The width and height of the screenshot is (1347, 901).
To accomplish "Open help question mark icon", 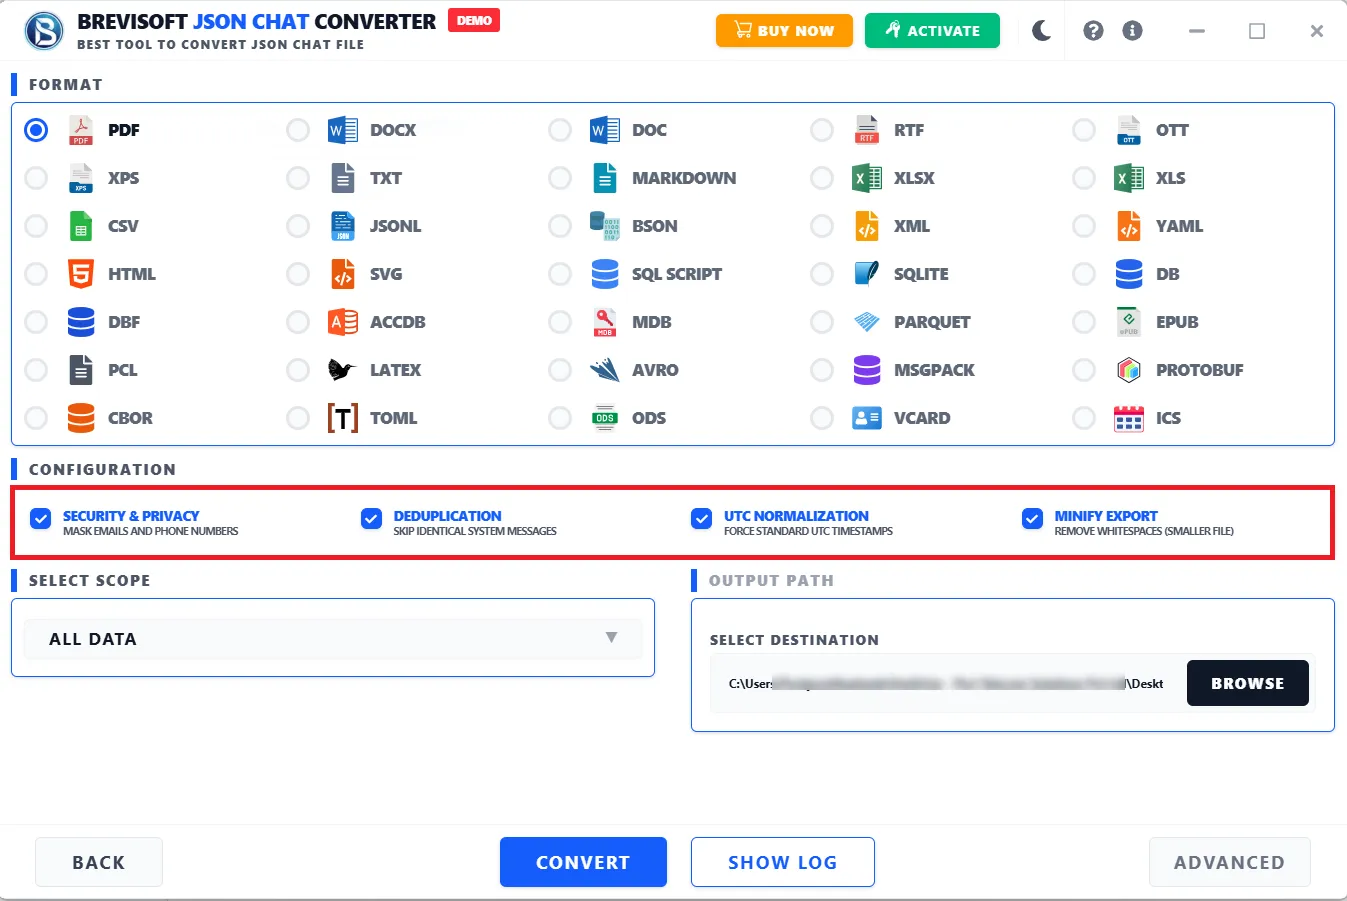I will tap(1093, 31).
